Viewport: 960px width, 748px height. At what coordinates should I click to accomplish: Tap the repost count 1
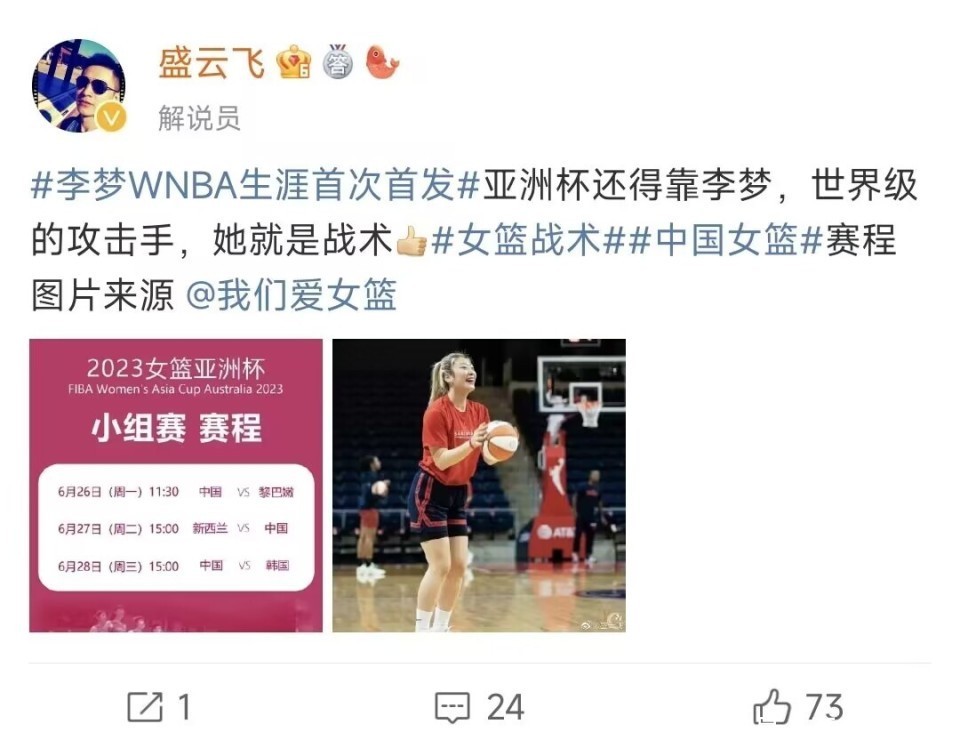pyautogui.click(x=184, y=708)
